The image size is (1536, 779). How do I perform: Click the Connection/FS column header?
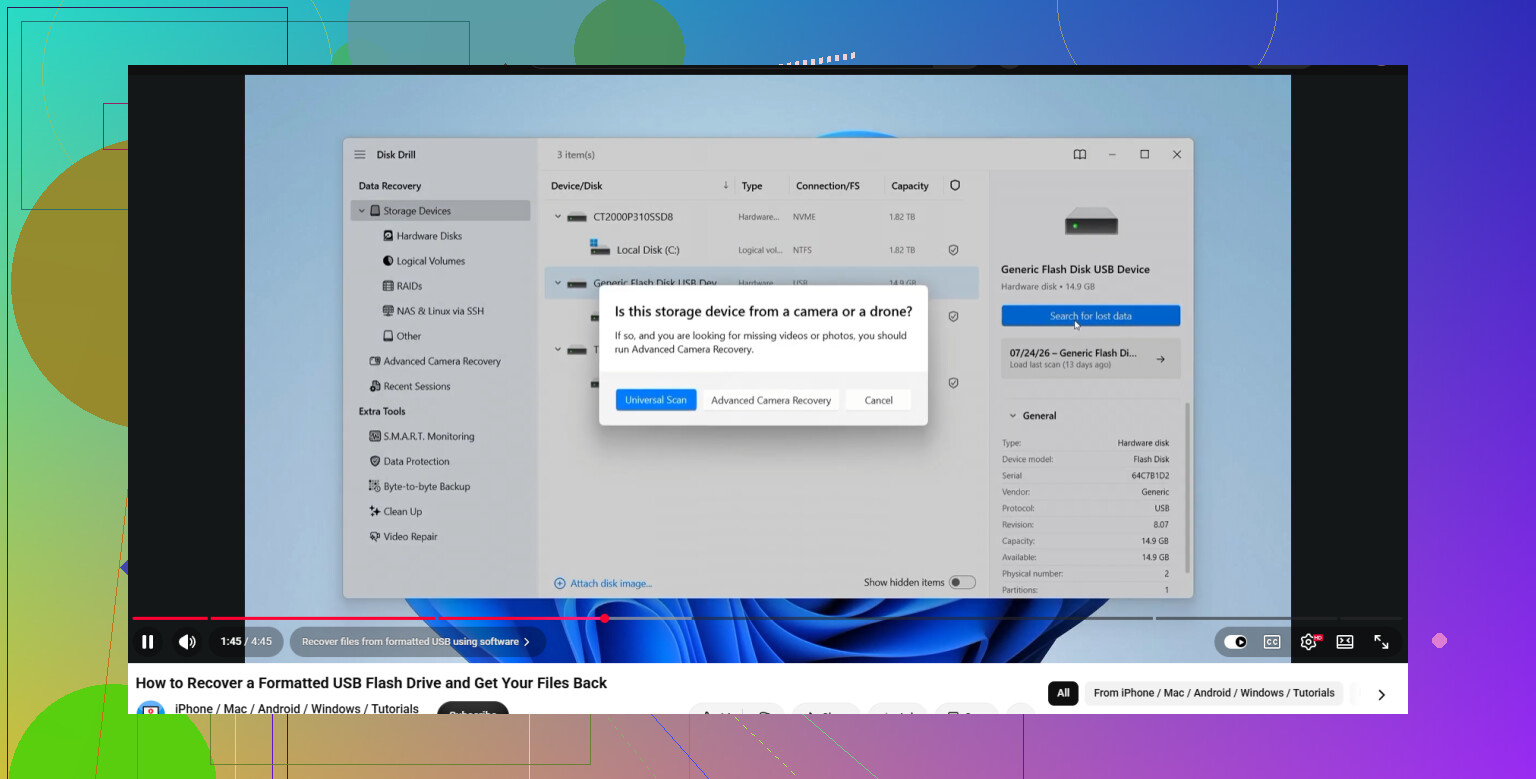(828, 186)
